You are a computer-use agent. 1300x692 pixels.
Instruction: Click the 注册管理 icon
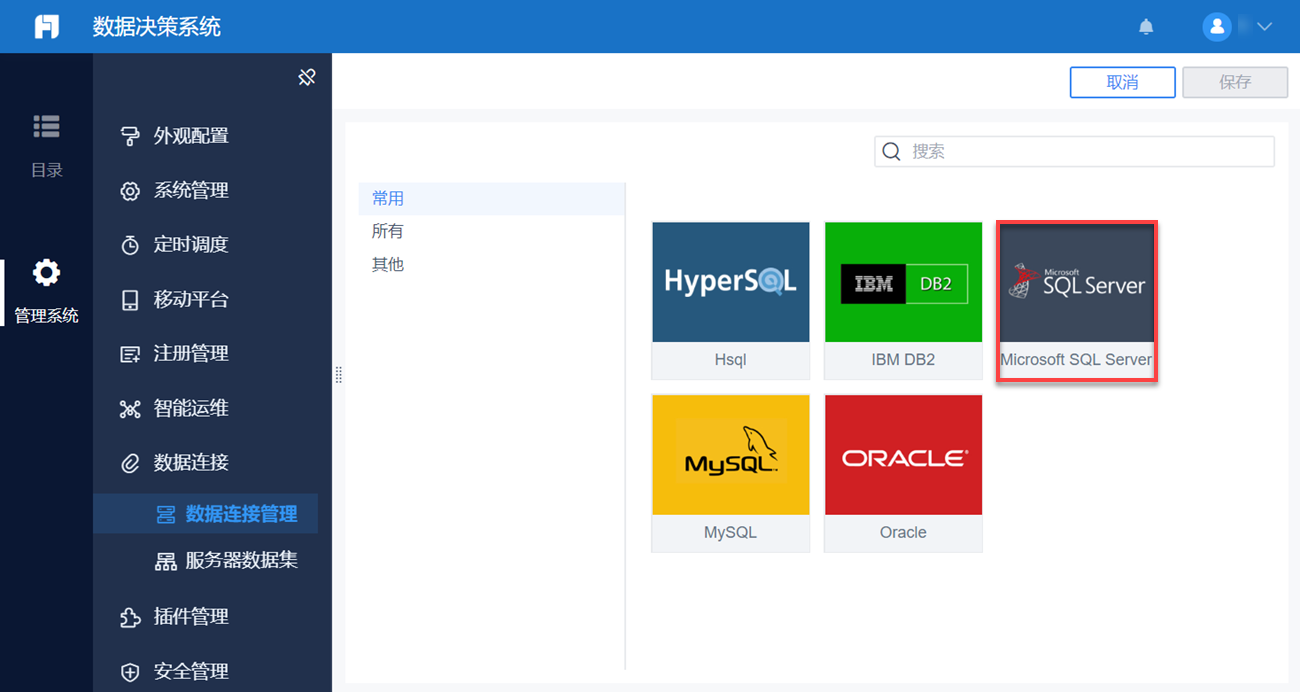point(130,354)
